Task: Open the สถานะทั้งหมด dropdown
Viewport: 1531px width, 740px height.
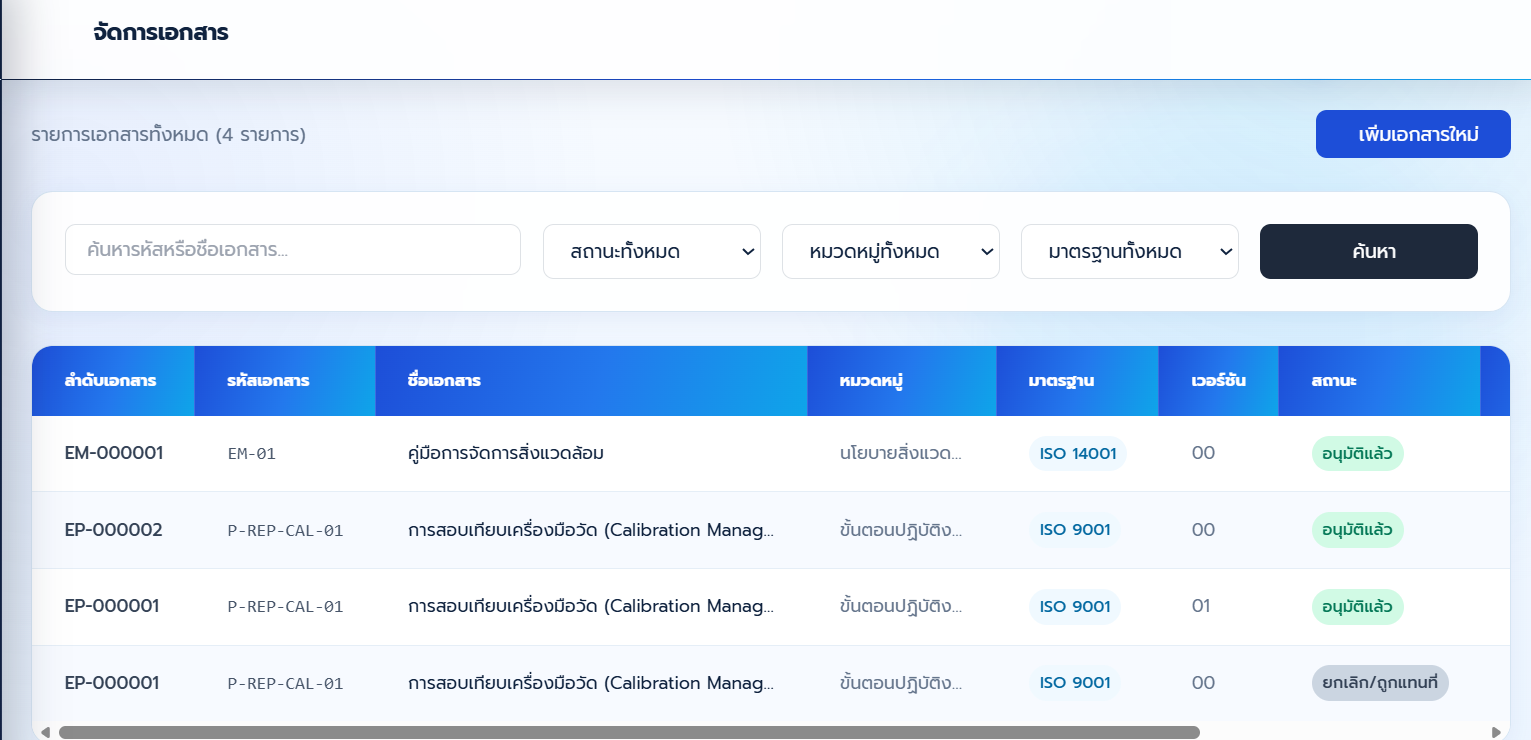Action: pos(652,251)
